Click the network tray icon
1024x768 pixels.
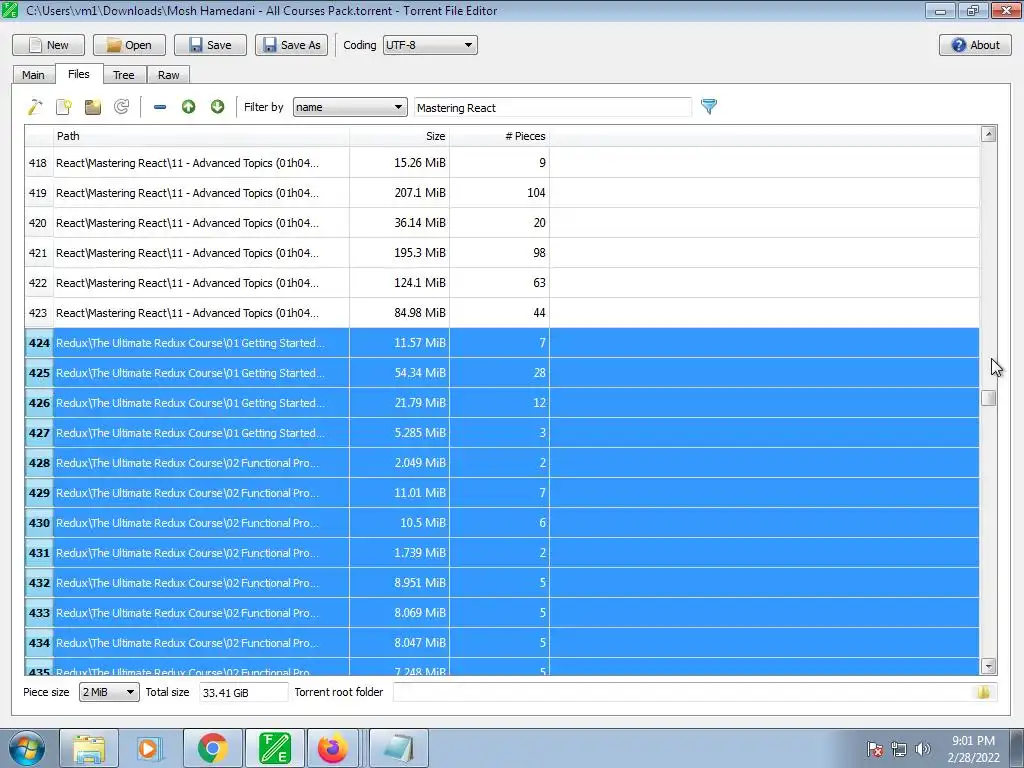click(899, 749)
